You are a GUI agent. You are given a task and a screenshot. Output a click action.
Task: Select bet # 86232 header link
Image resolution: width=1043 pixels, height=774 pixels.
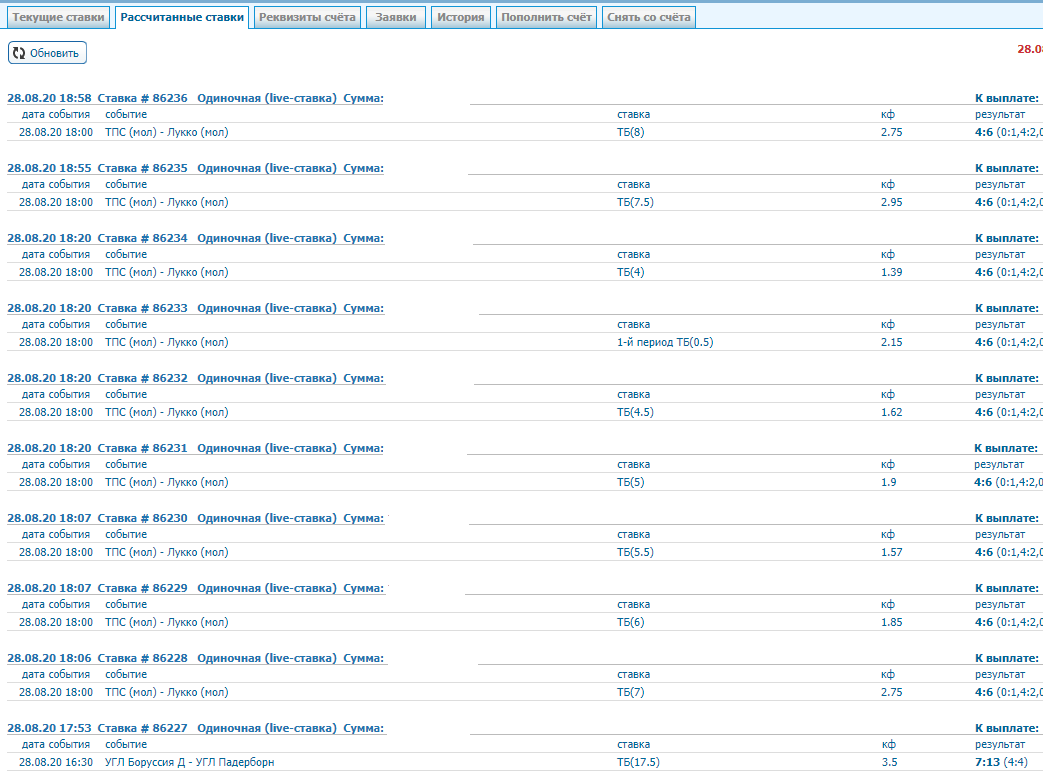tap(195, 378)
